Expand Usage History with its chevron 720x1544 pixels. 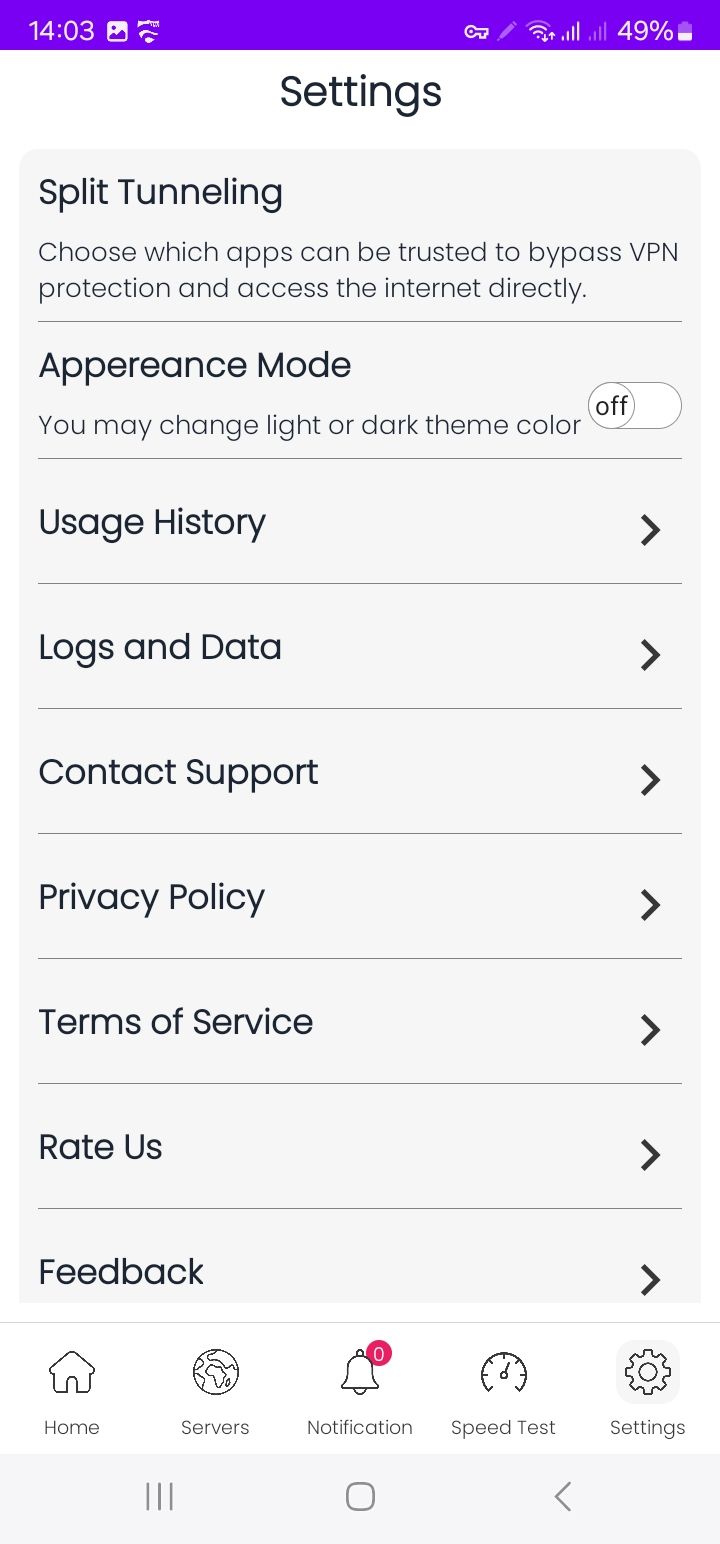pos(650,530)
